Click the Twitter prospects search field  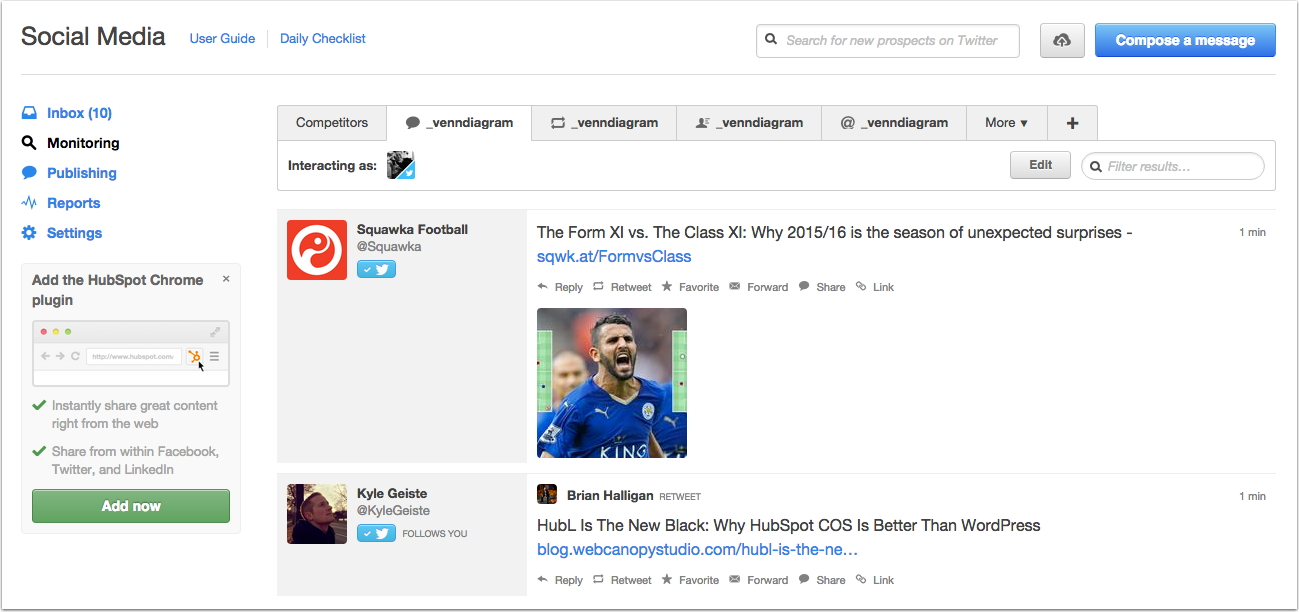[x=888, y=41]
